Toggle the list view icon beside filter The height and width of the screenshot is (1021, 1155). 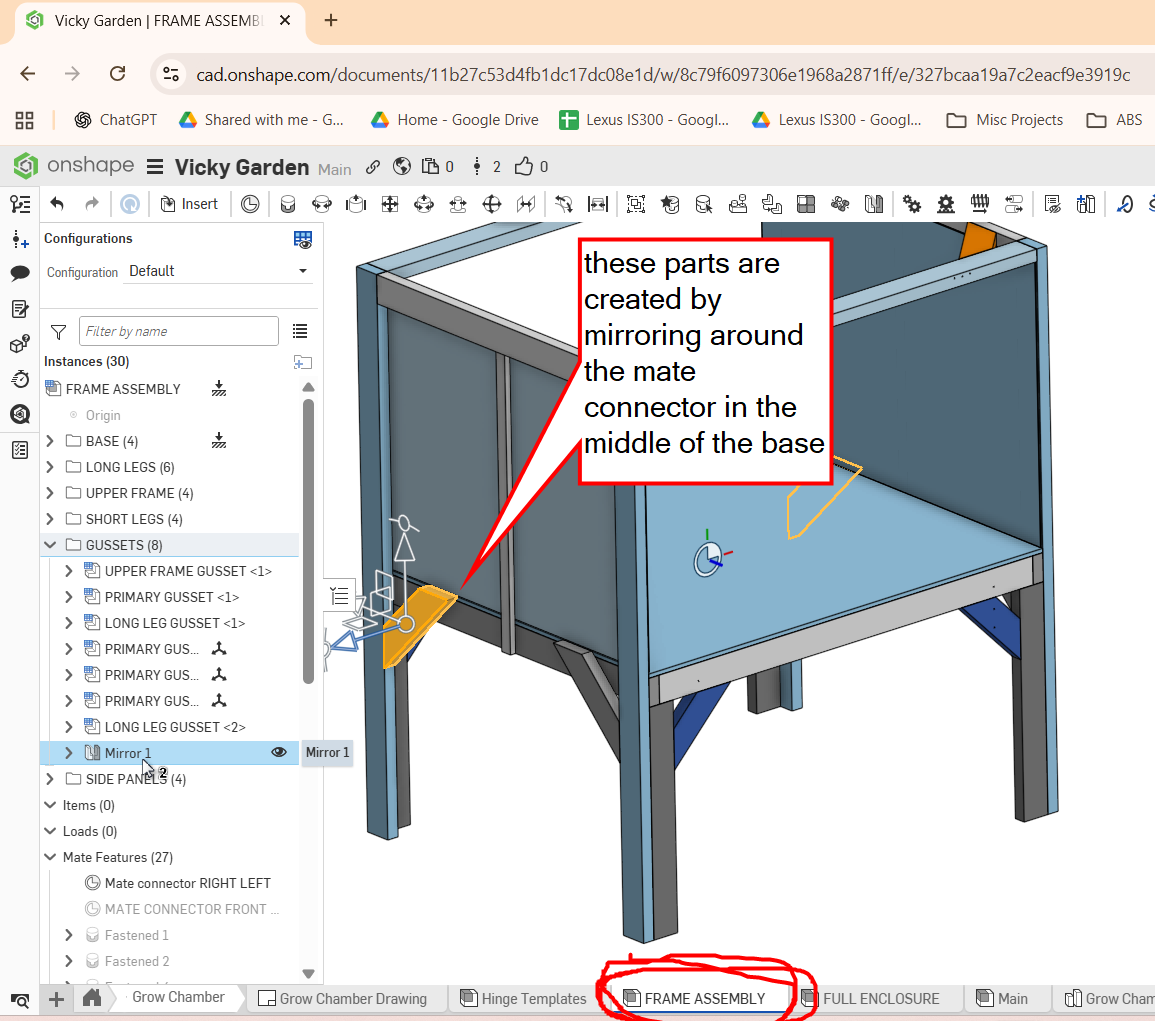click(300, 331)
